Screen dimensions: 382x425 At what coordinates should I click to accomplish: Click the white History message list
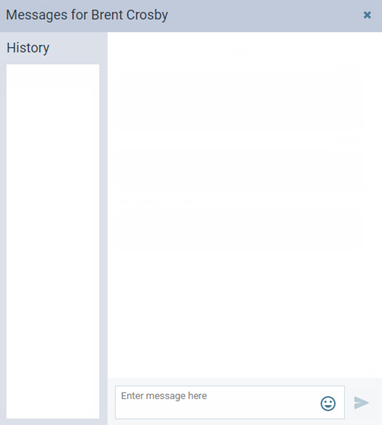coord(53,241)
